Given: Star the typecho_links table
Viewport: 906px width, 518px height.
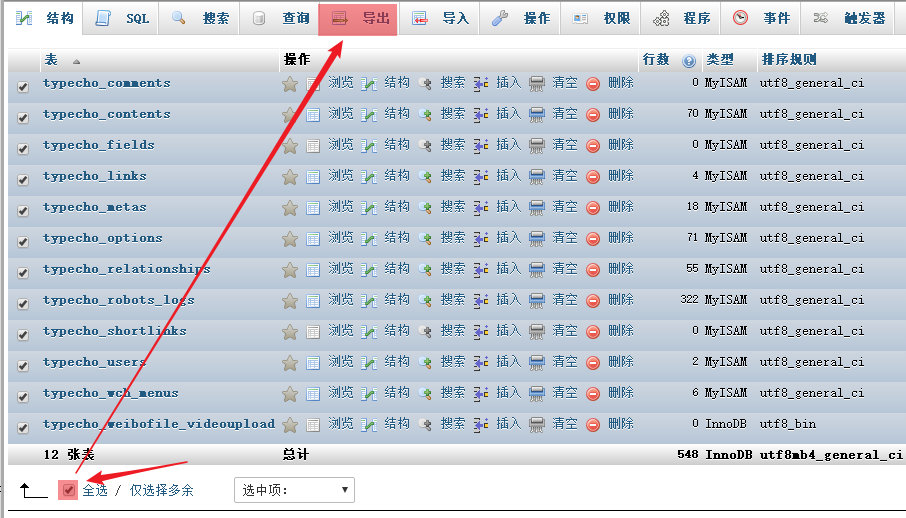Looking at the screenshot, I should tap(290, 177).
